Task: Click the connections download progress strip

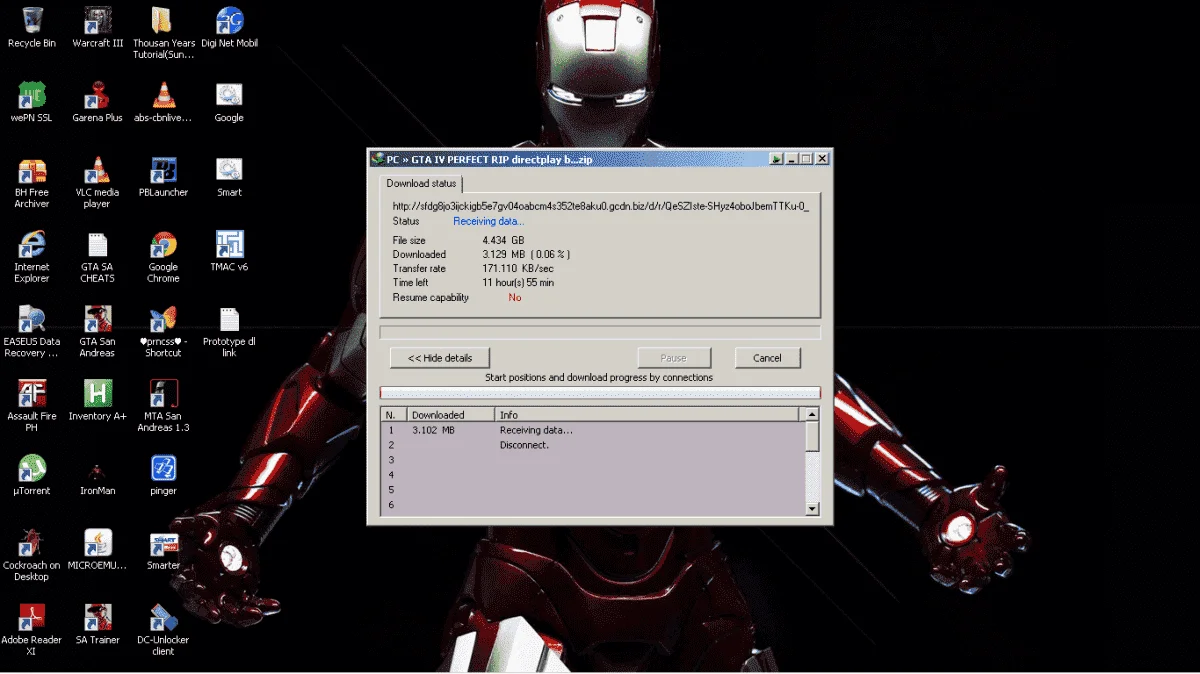Action: pyautogui.click(x=600, y=393)
